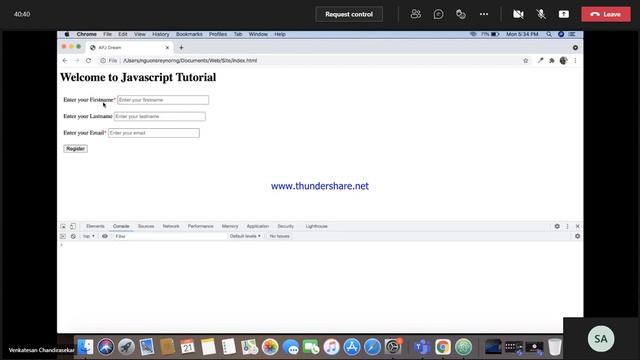Switch to the Security tab
Viewport: 640px width, 360px height.
click(285, 226)
